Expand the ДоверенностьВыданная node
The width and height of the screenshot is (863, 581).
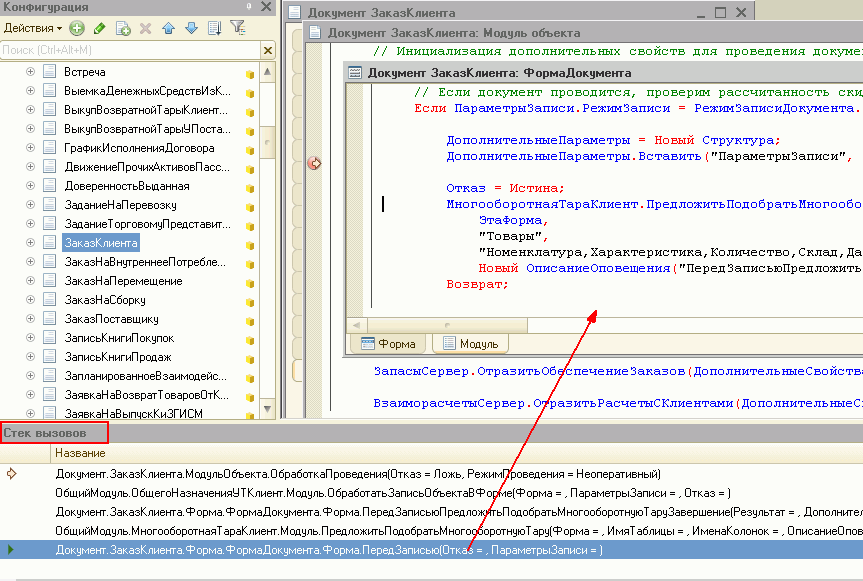pyautogui.click(x=30, y=186)
